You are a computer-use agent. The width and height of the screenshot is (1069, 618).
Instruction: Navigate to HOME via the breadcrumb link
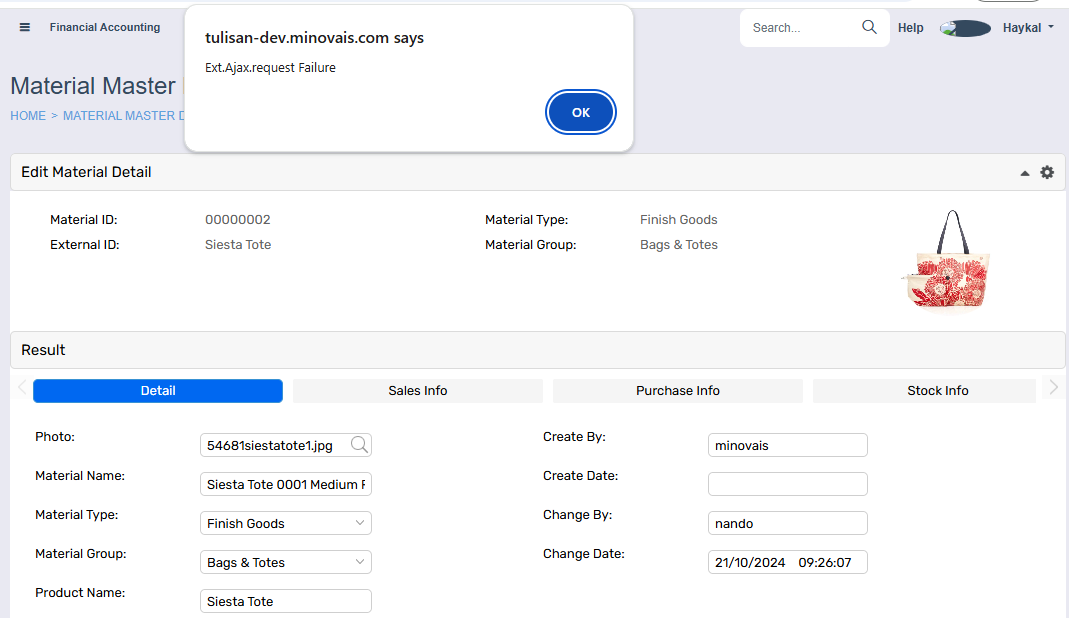point(28,115)
